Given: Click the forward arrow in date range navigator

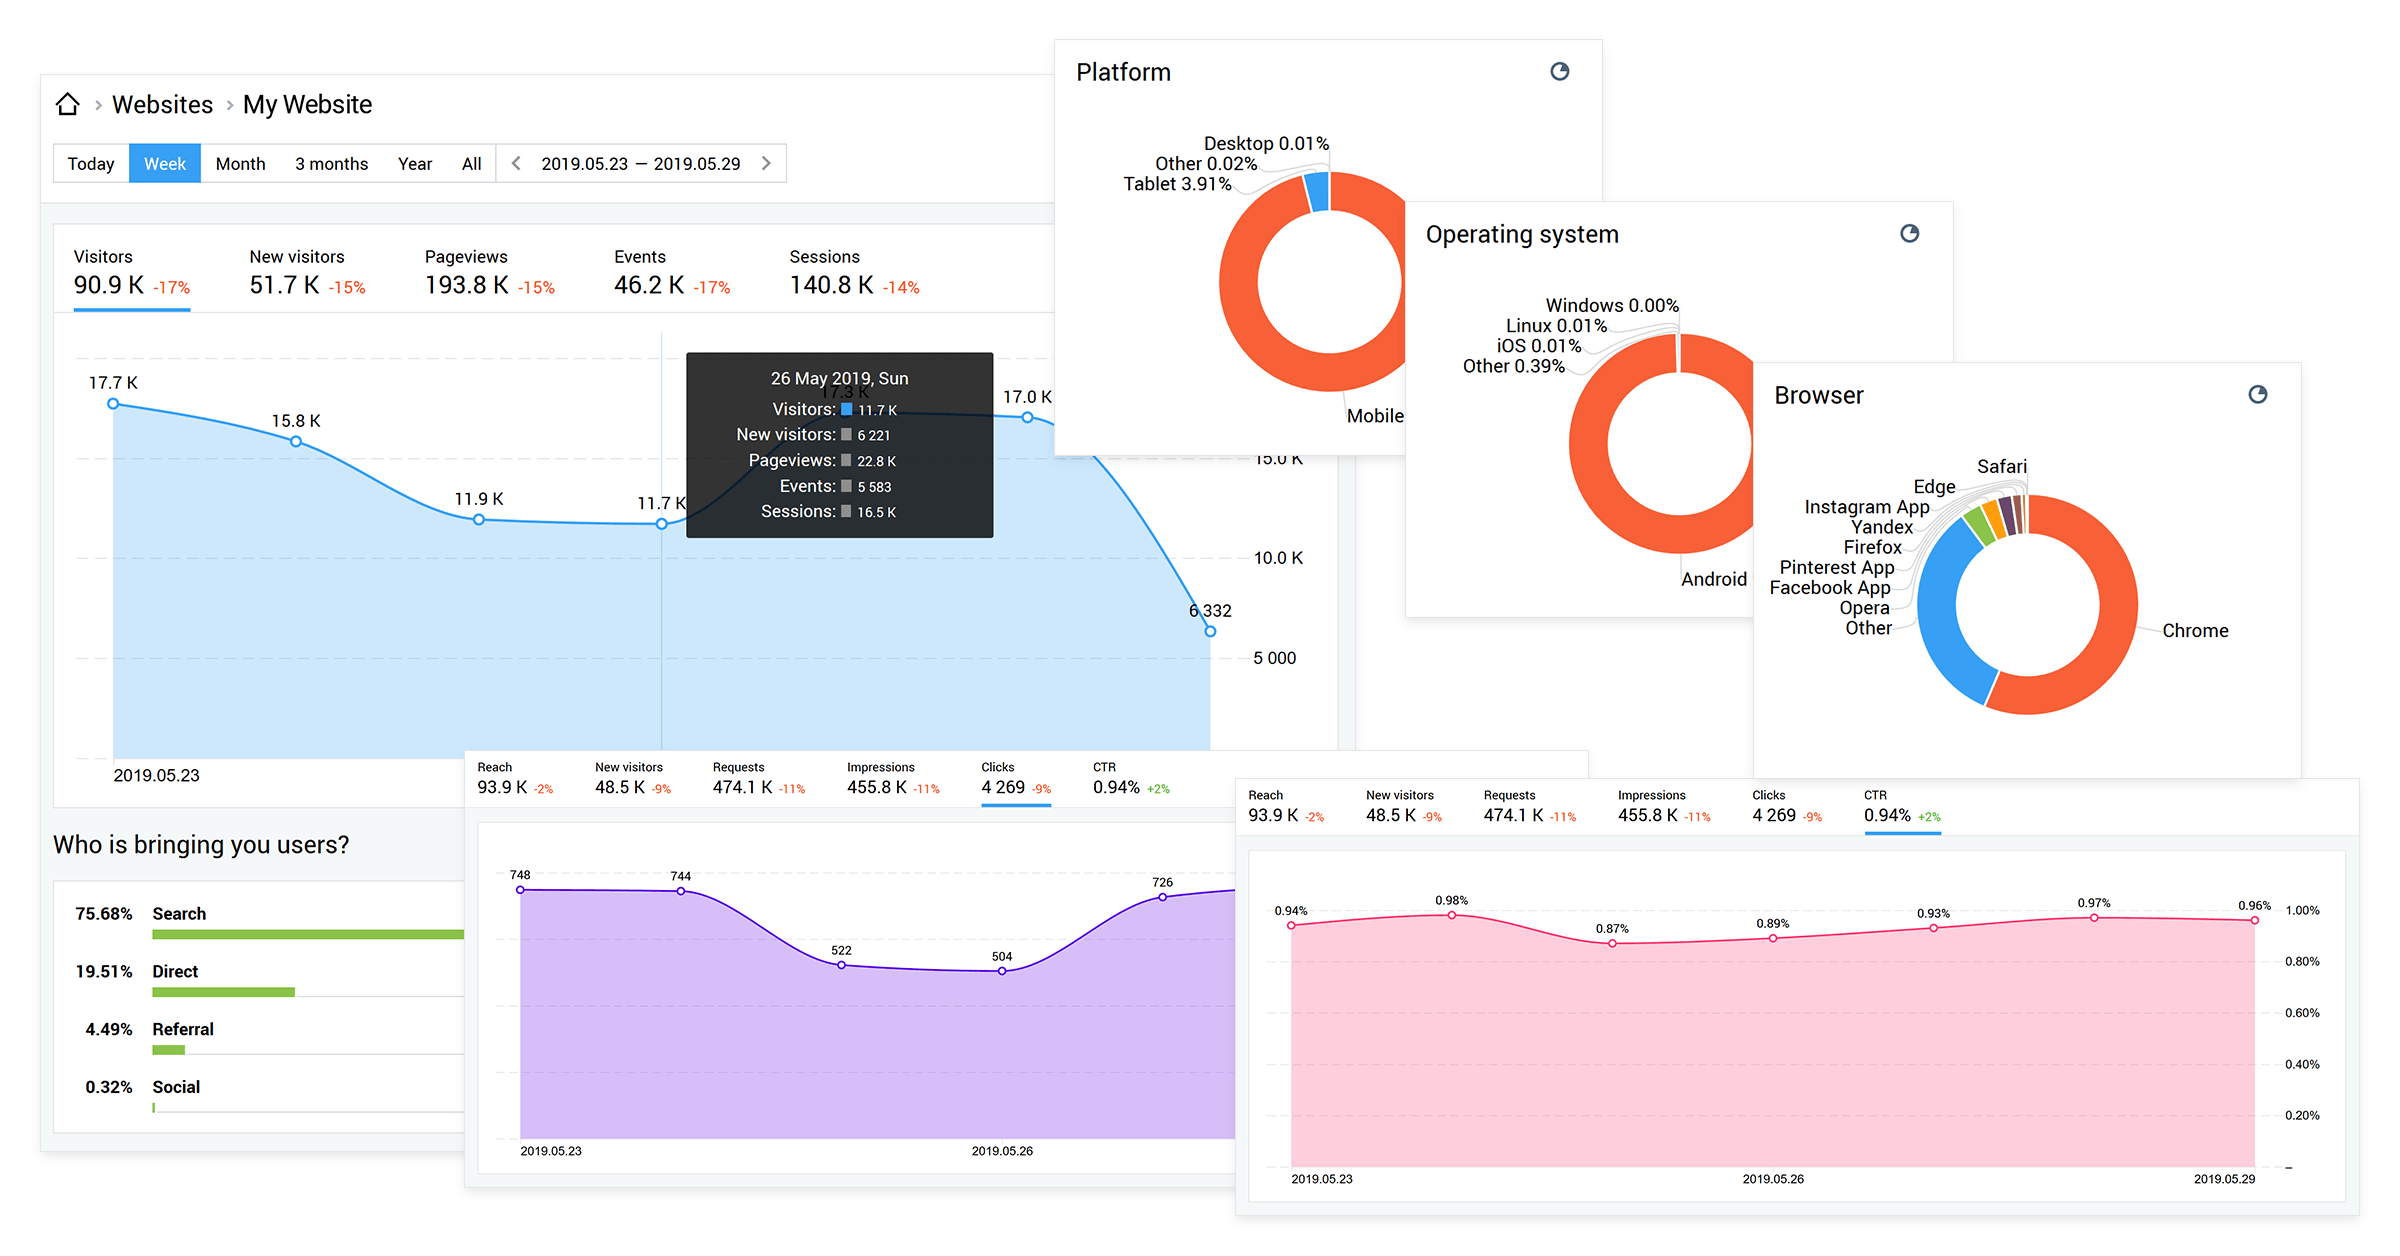Looking at the screenshot, I should (768, 165).
